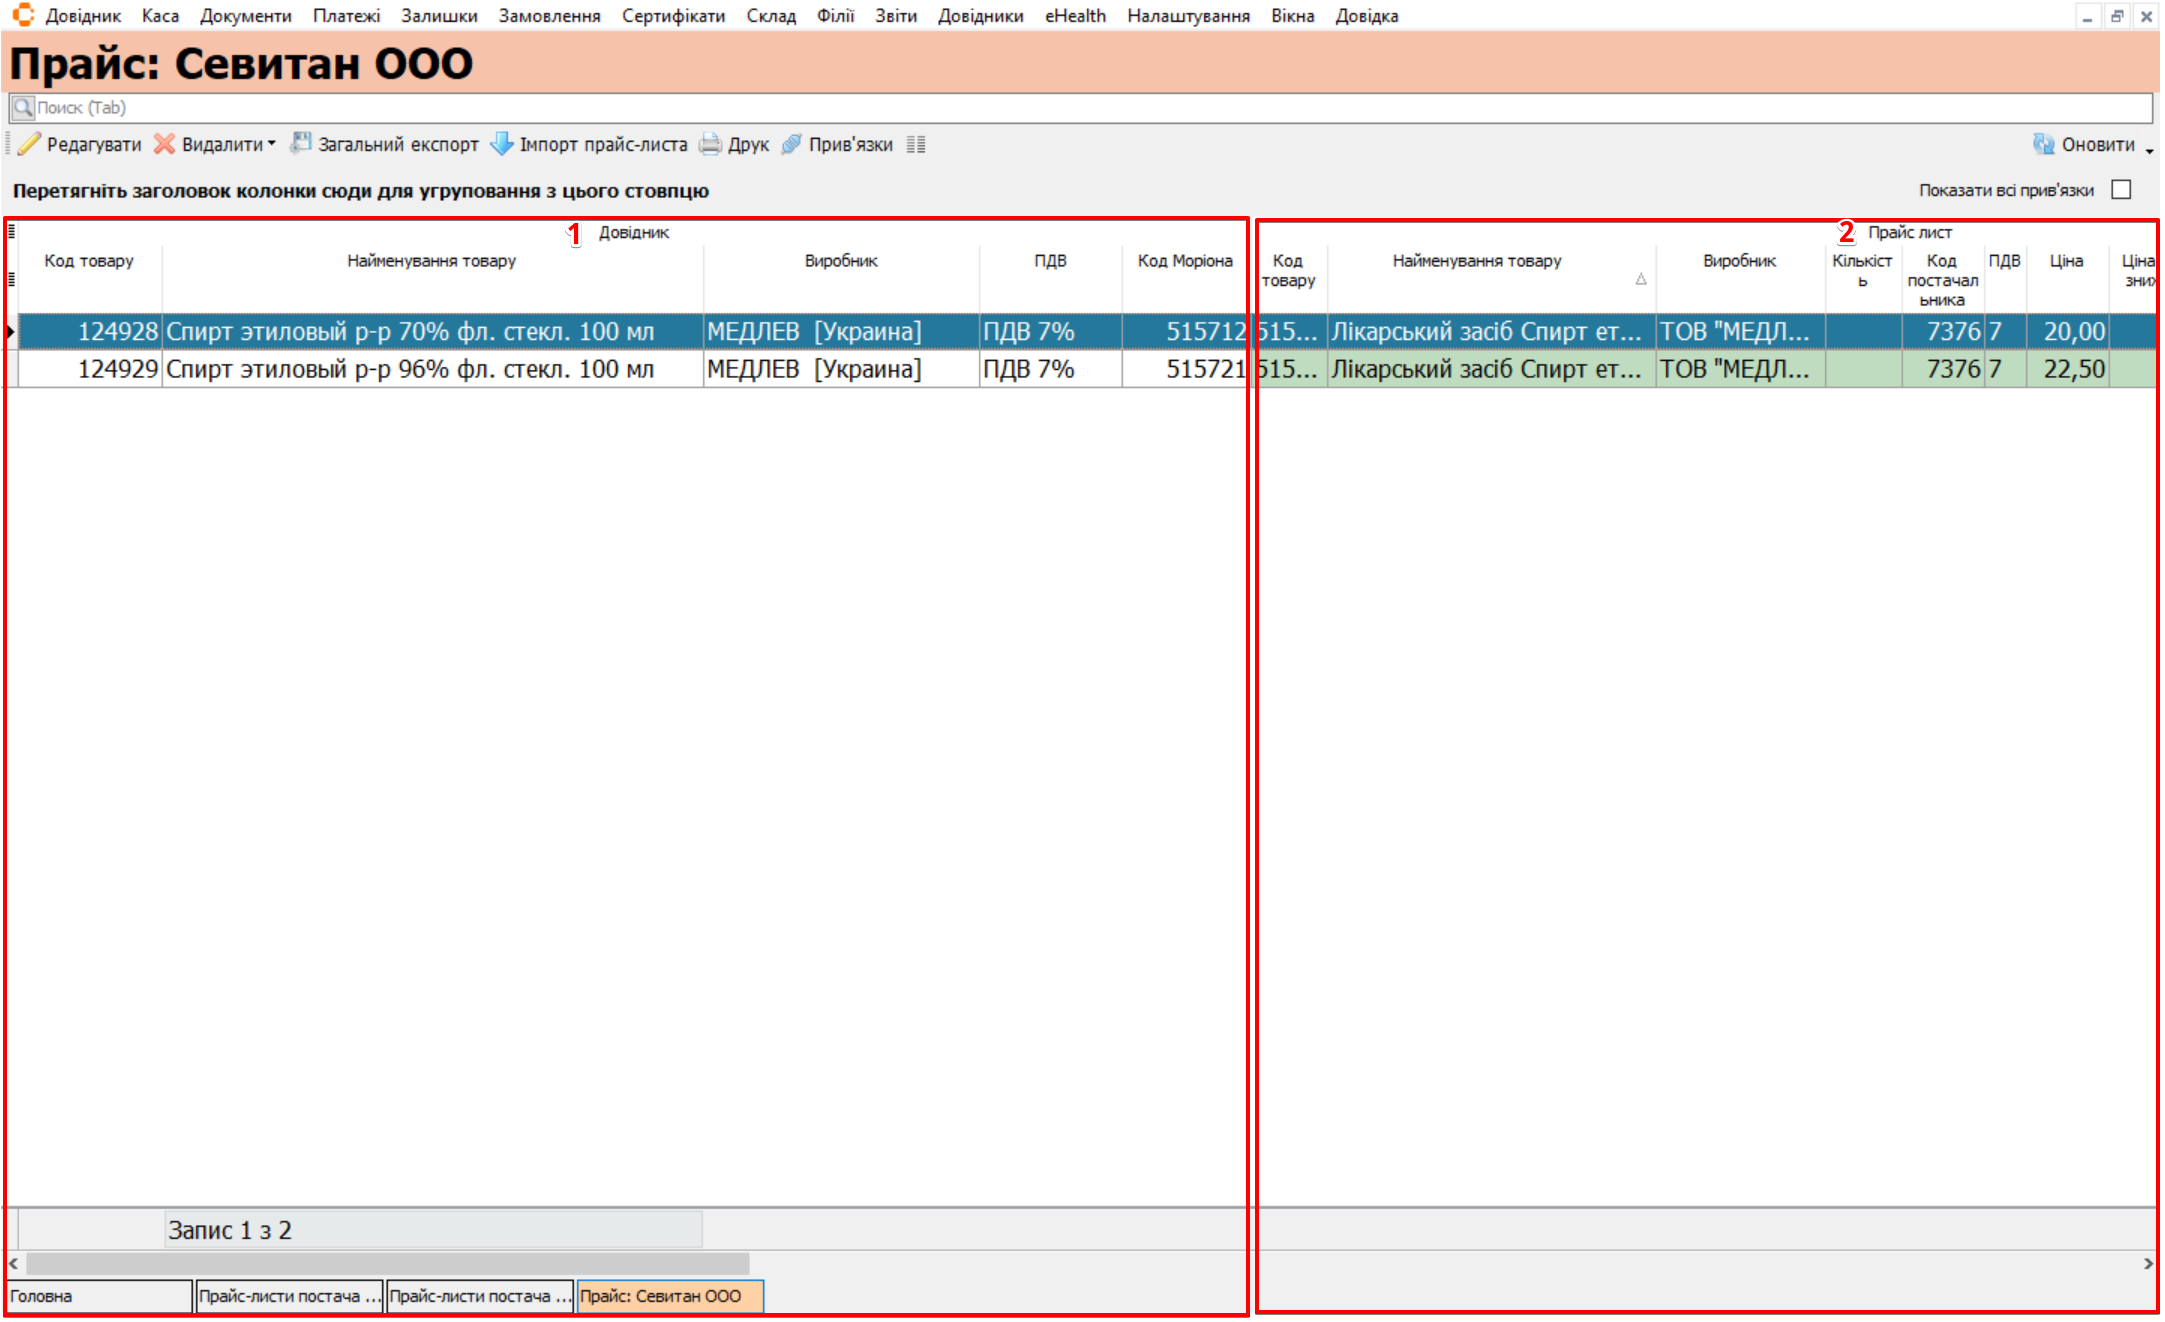Screen dimensions: 2165x1322
Task: Click the Друк printer icon
Action: [x=710, y=144]
